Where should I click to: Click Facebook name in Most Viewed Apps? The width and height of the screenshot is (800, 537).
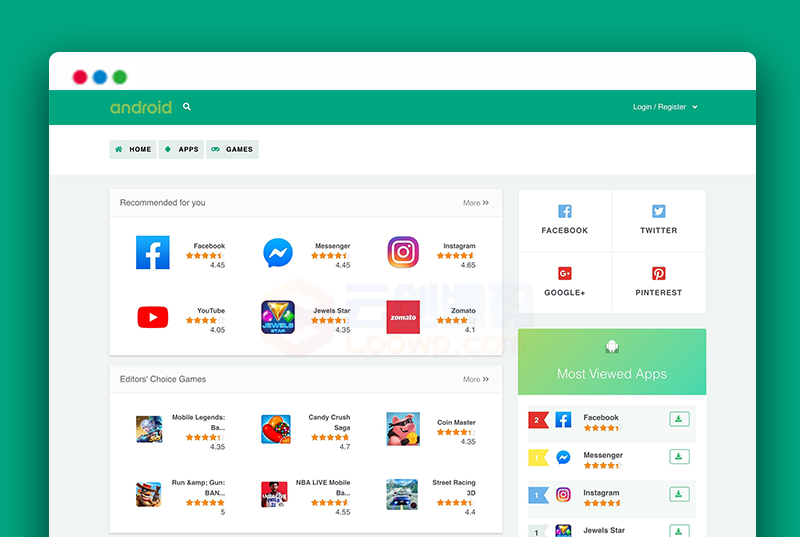pos(601,417)
